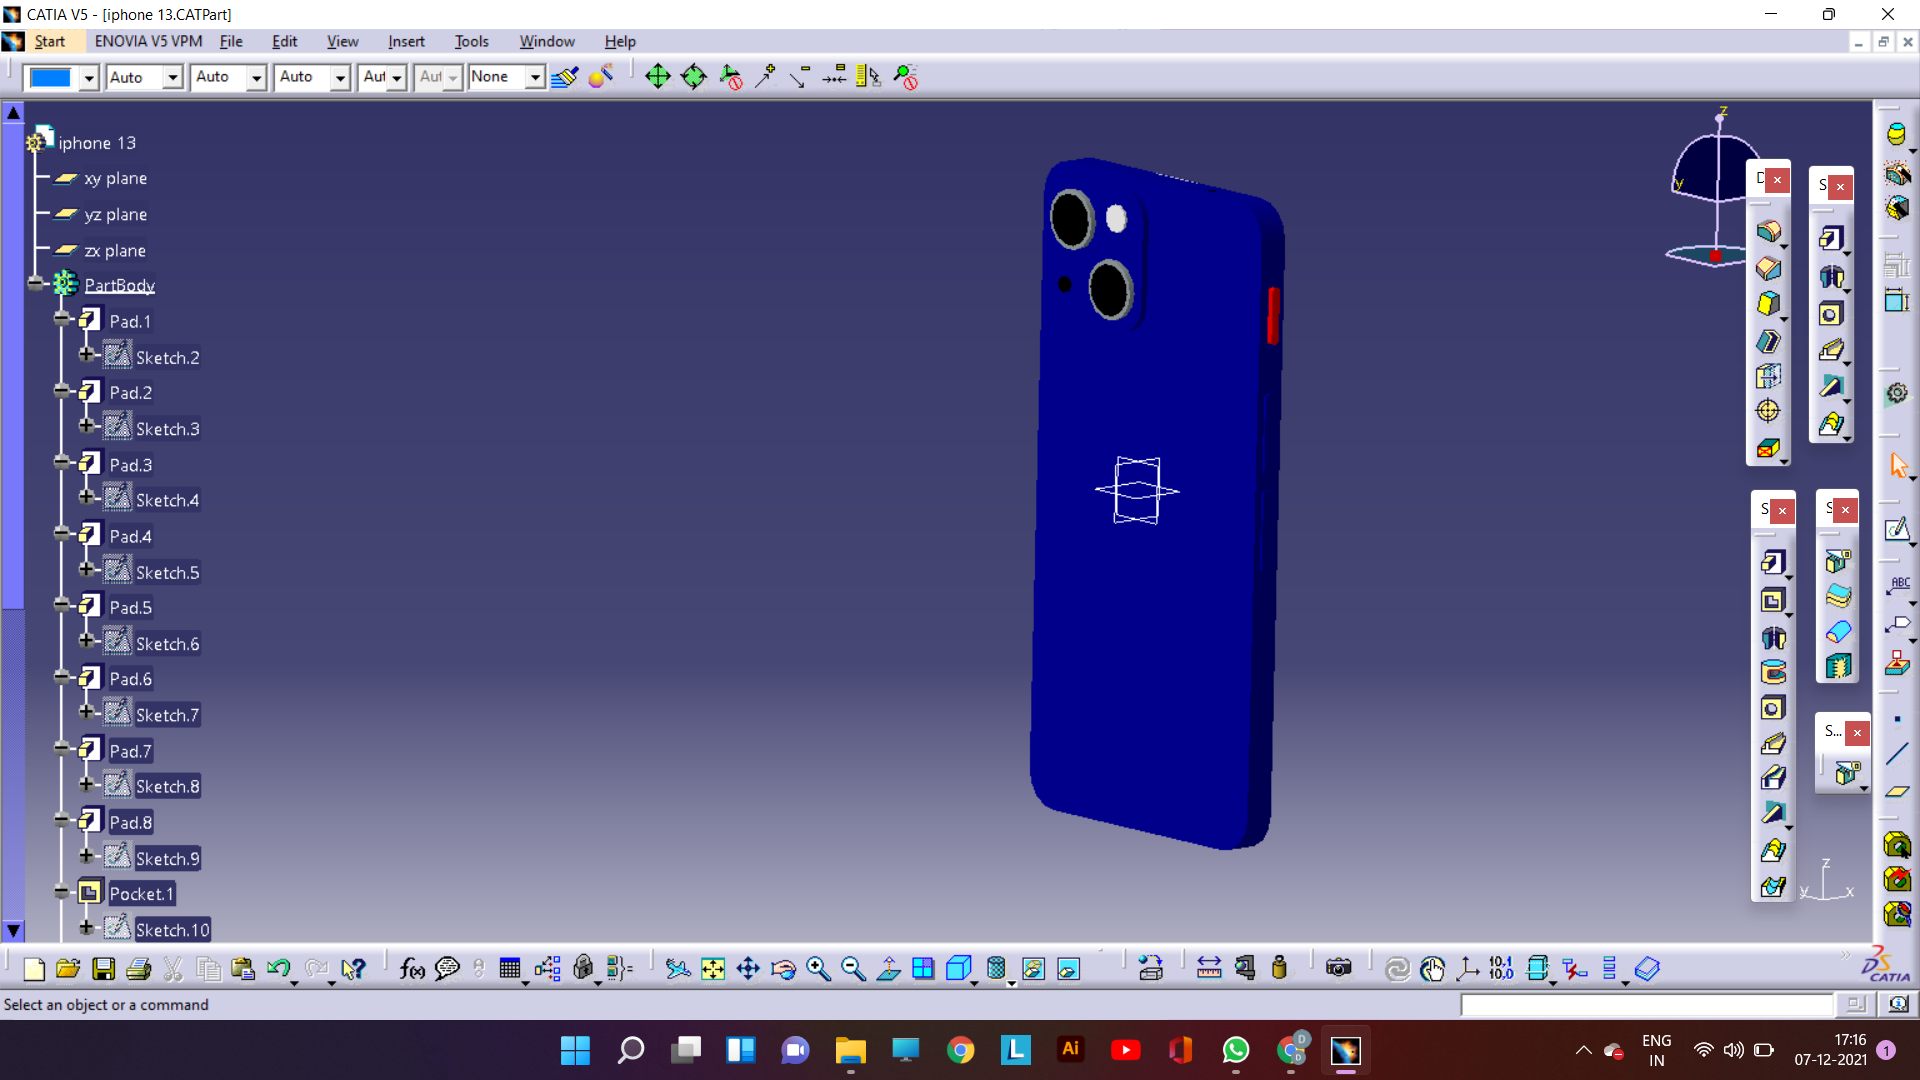Toggle Hide/Show icon in bottom toolbar
This screenshot has width=1920, height=1080.
[1033, 968]
